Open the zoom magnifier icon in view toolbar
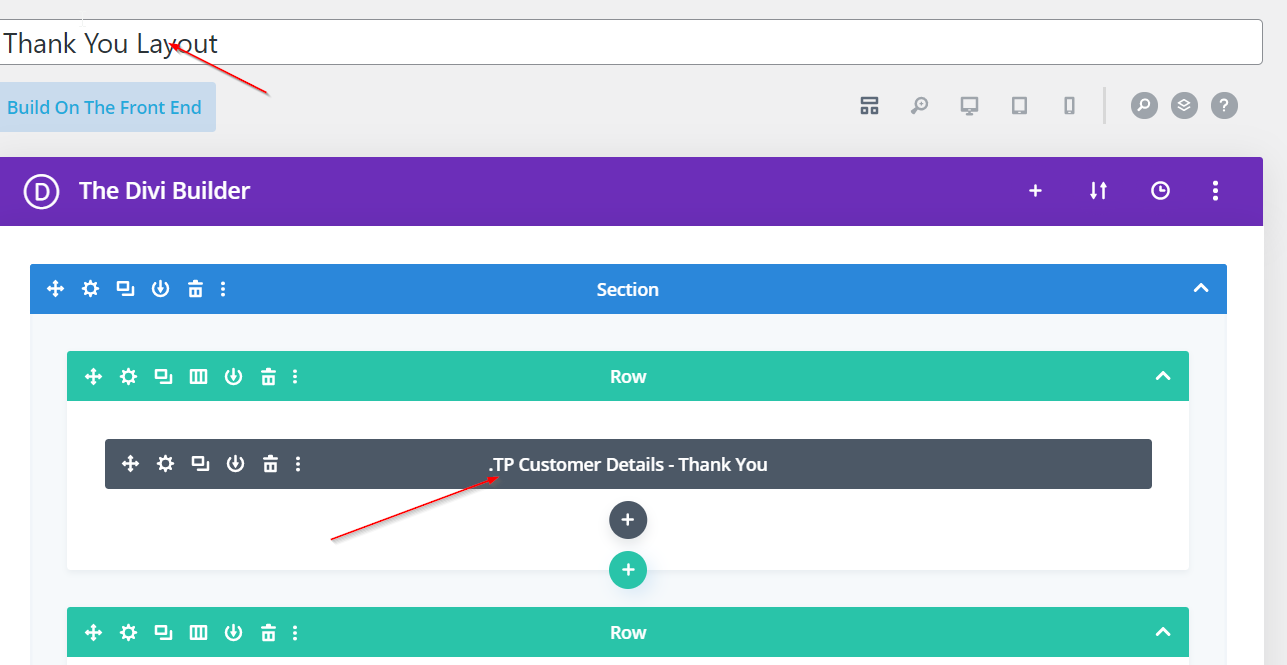This screenshot has height=665, width=1287. pos(919,106)
